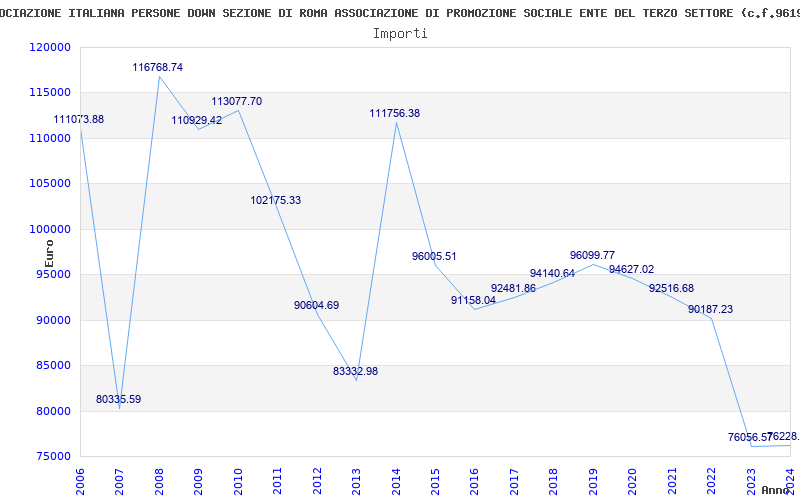Click the 2006 x-axis year label
800x500 pixels.
pos(80,480)
